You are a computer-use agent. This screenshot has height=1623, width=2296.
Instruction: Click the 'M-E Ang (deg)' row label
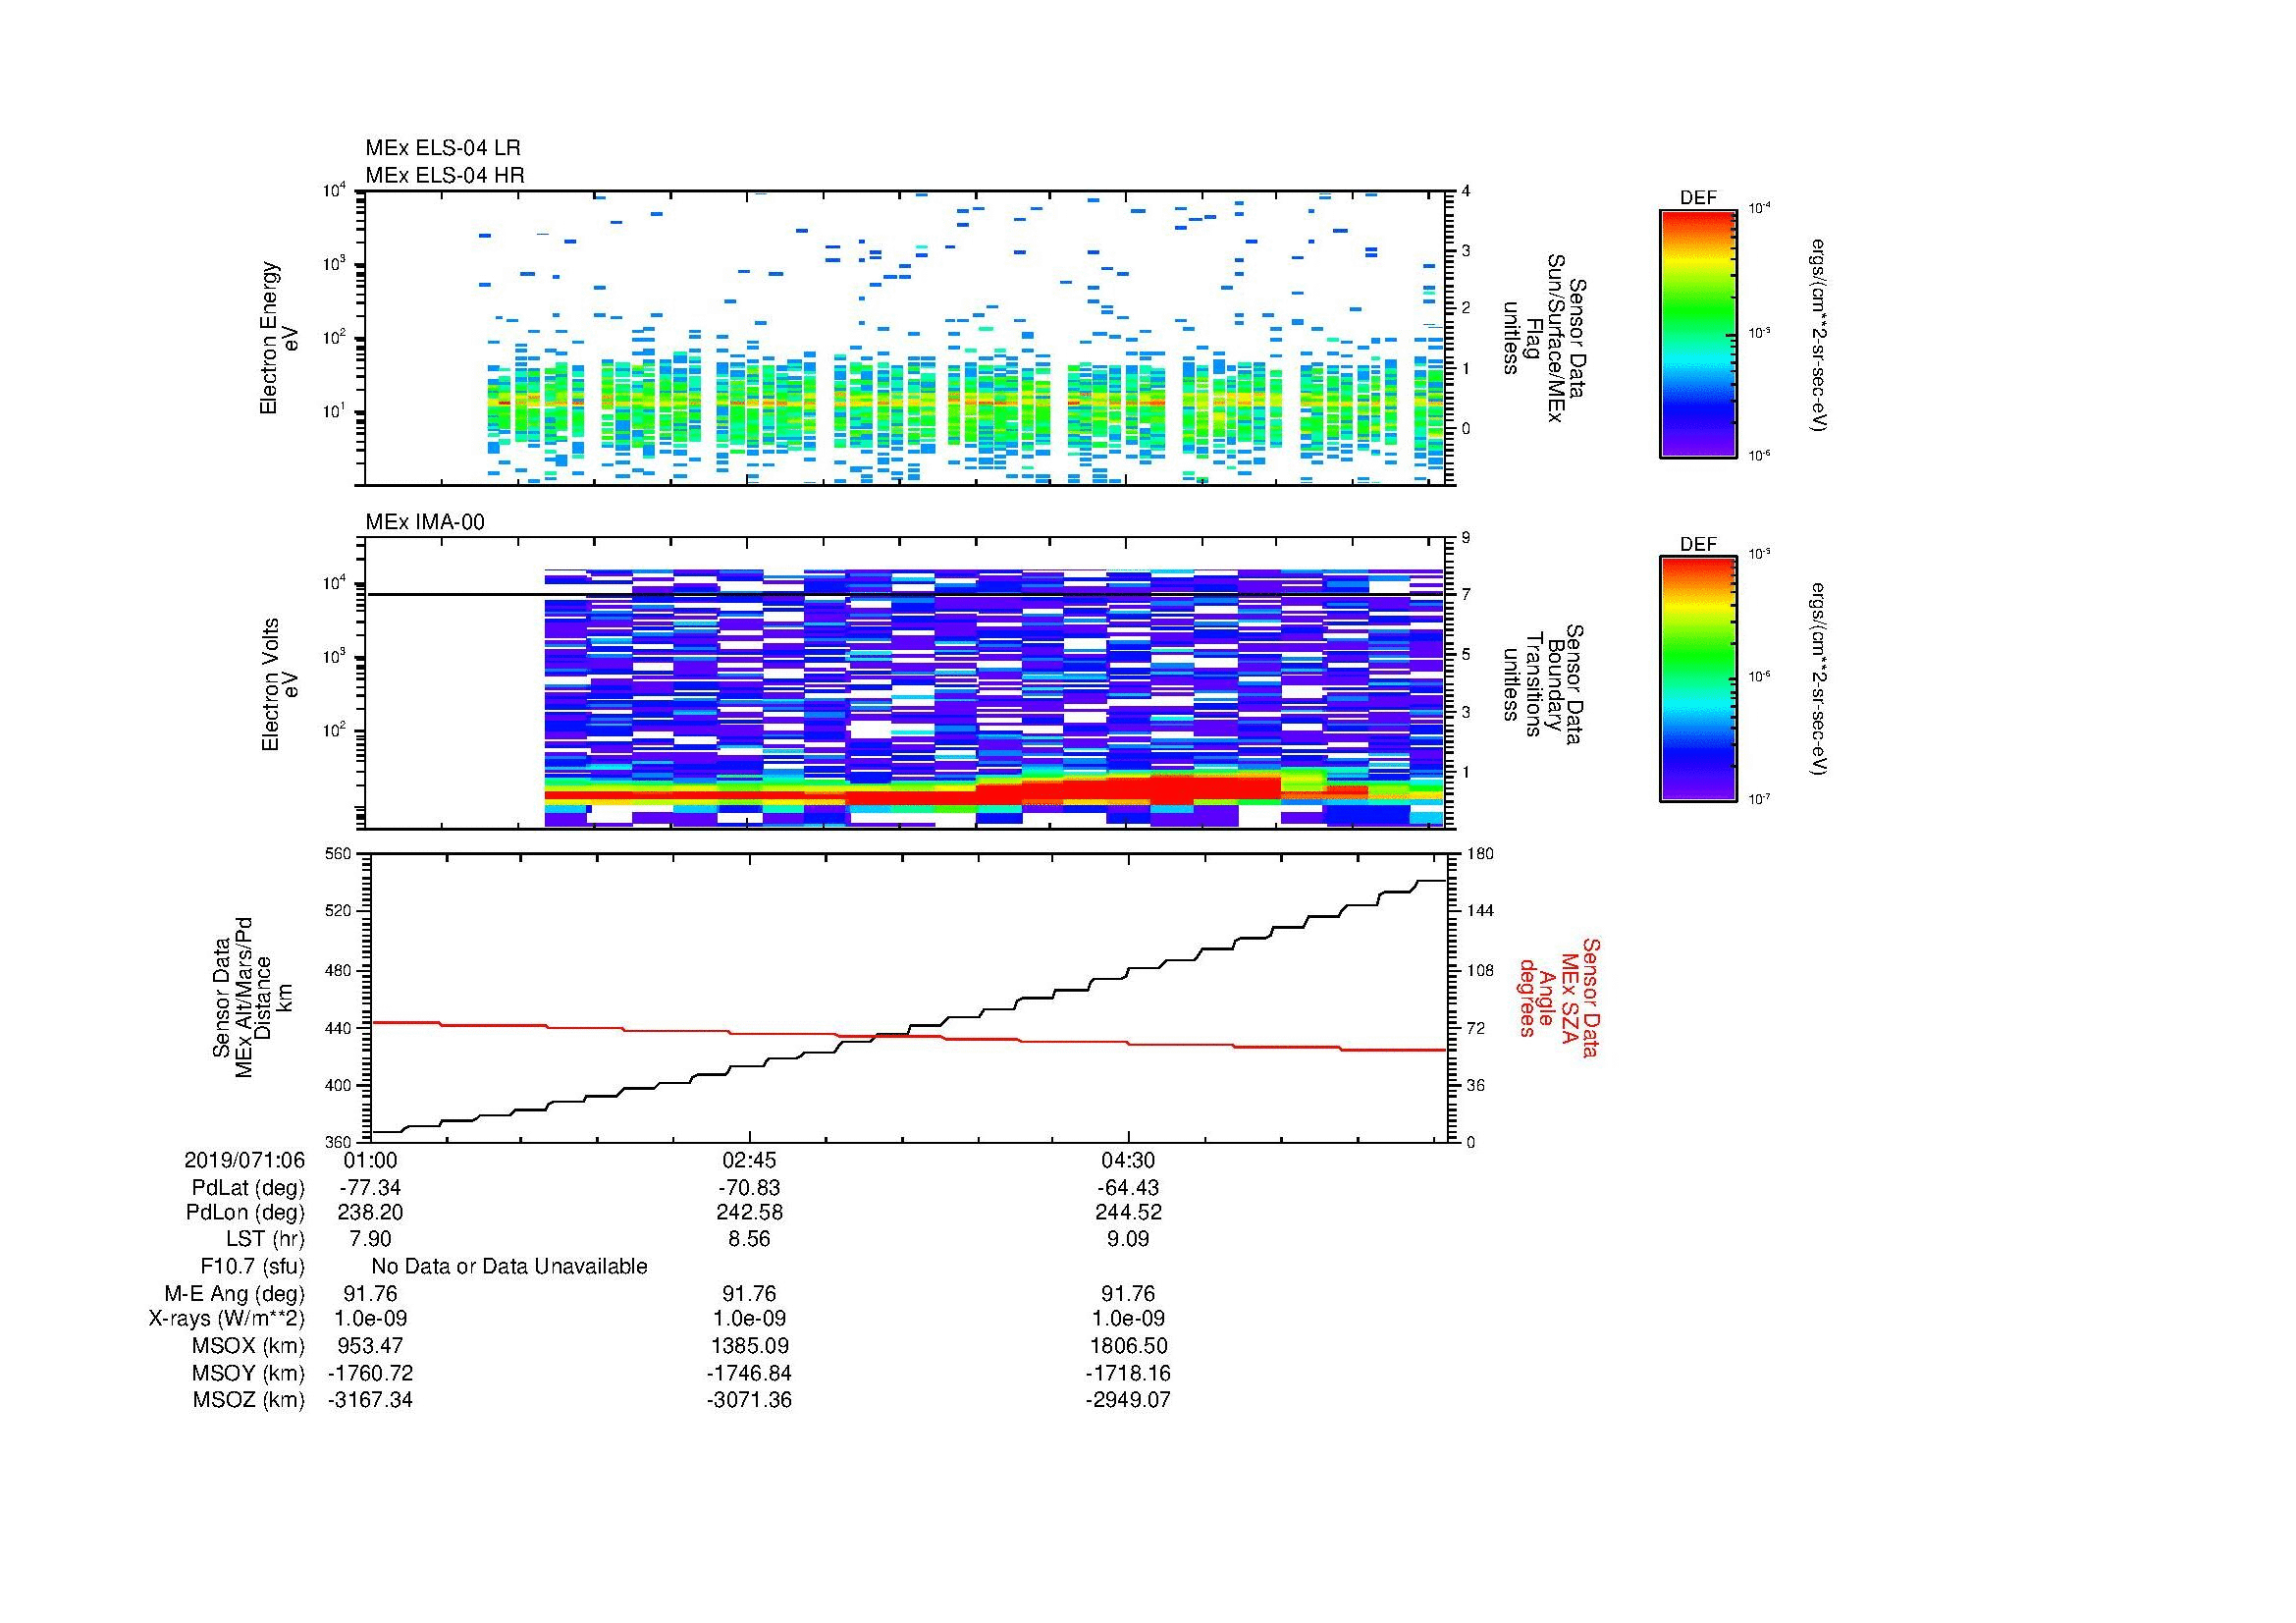(235, 1294)
